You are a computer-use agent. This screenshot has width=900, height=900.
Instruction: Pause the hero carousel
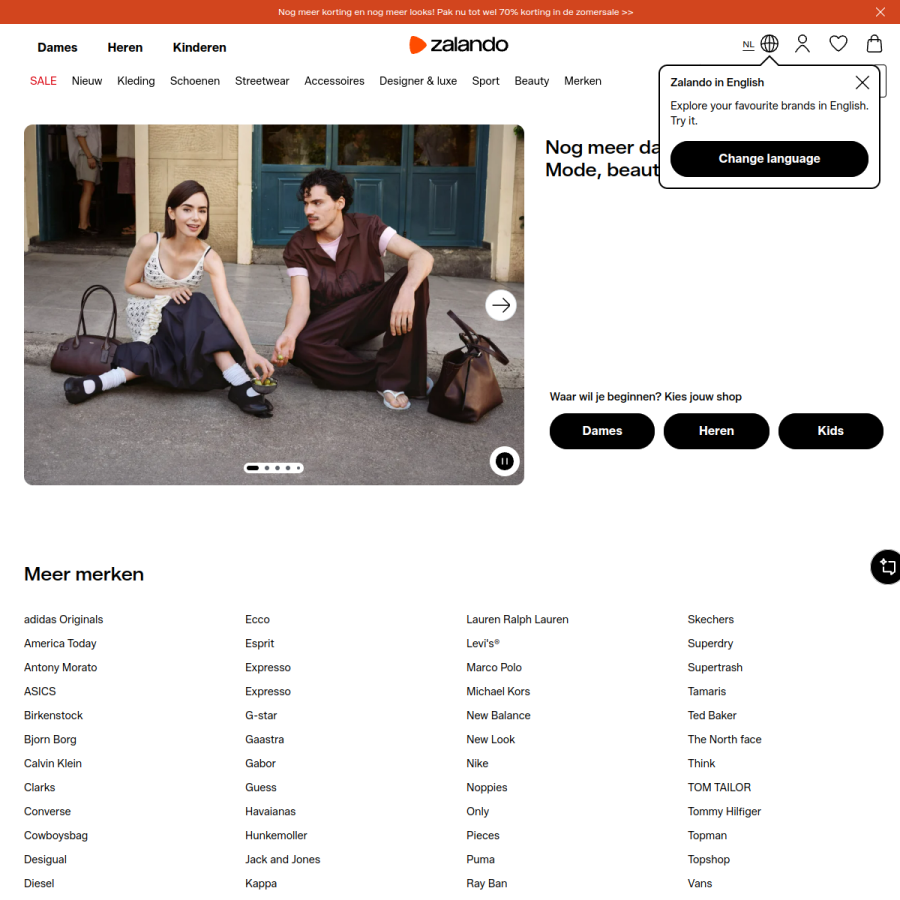pyautogui.click(x=505, y=461)
